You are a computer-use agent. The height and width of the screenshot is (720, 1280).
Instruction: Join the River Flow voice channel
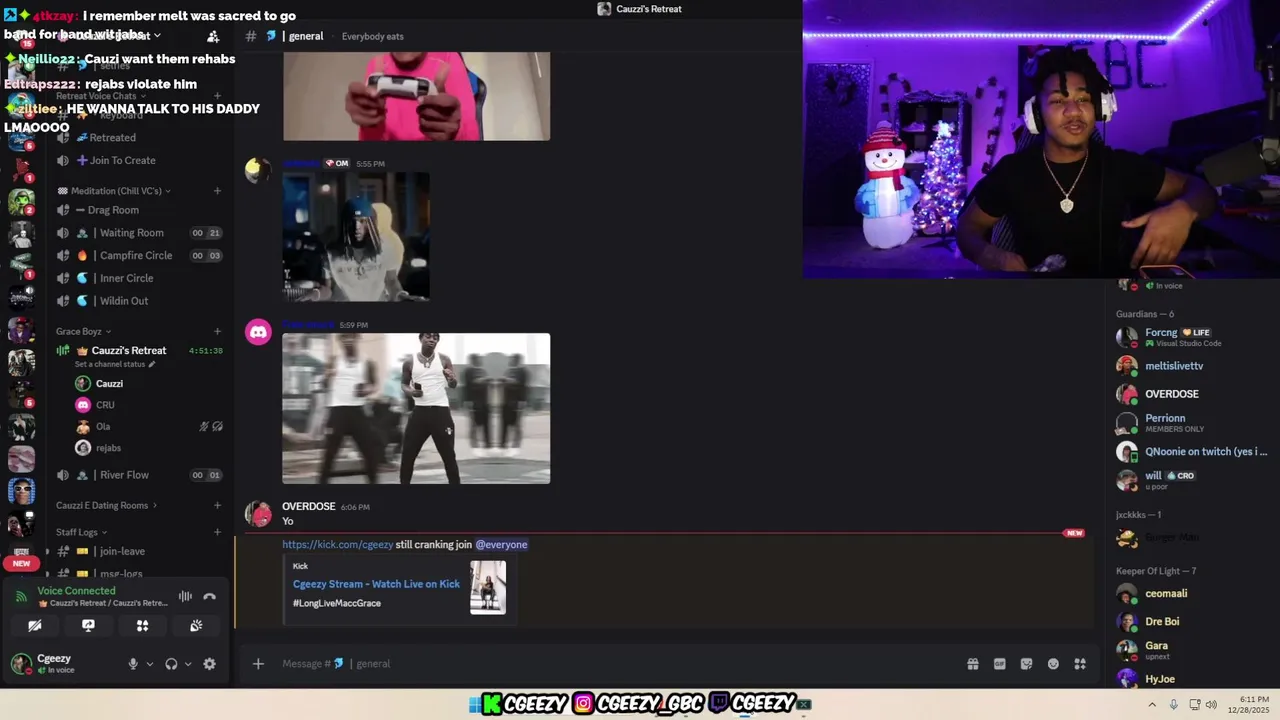(x=124, y=475)
